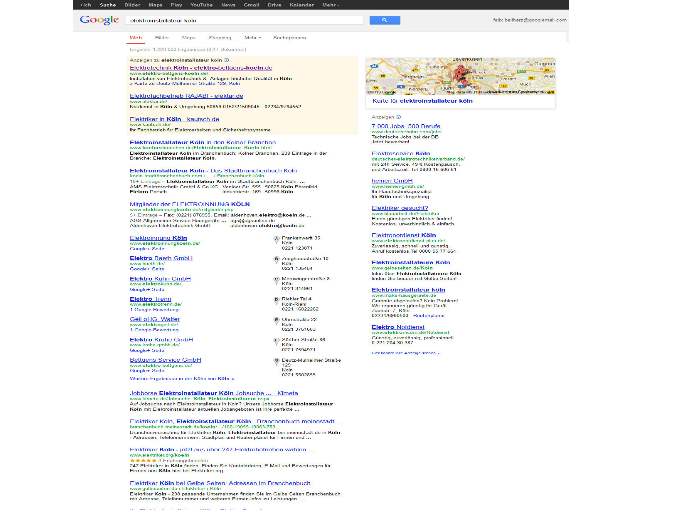Image resolution: width=680 pixels, height=510 pixels.
Task: Open the Cologne map thumbnail
Action: [460, 76]
